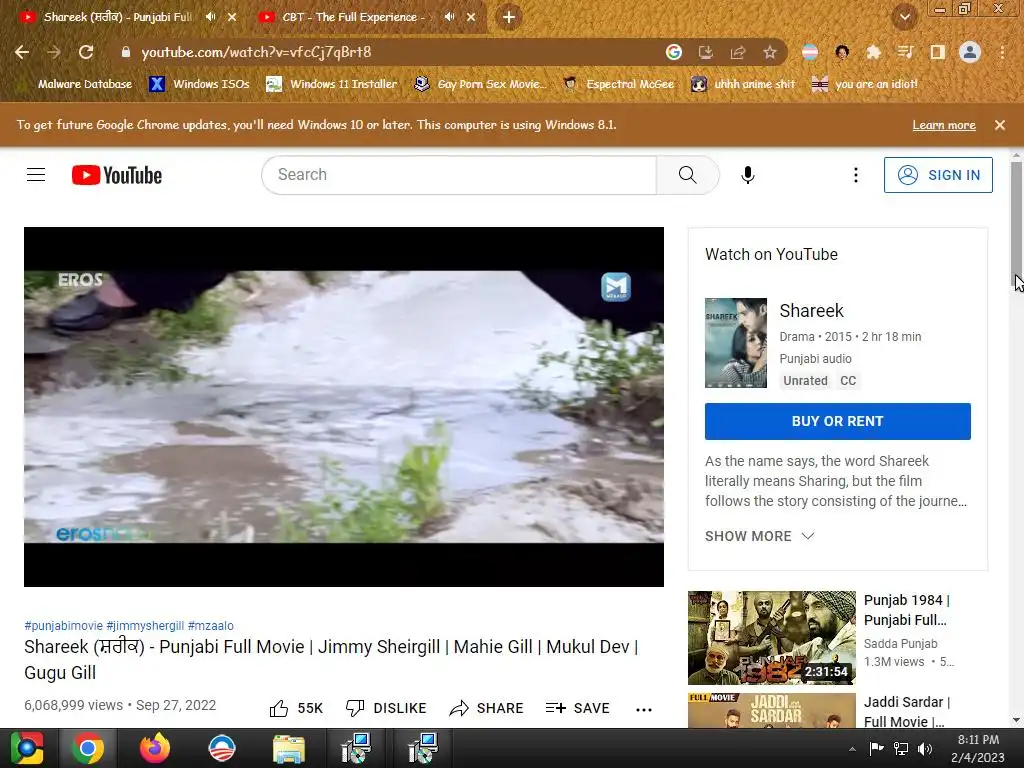Open the Malware Database bookmark

tap(77, 84)
